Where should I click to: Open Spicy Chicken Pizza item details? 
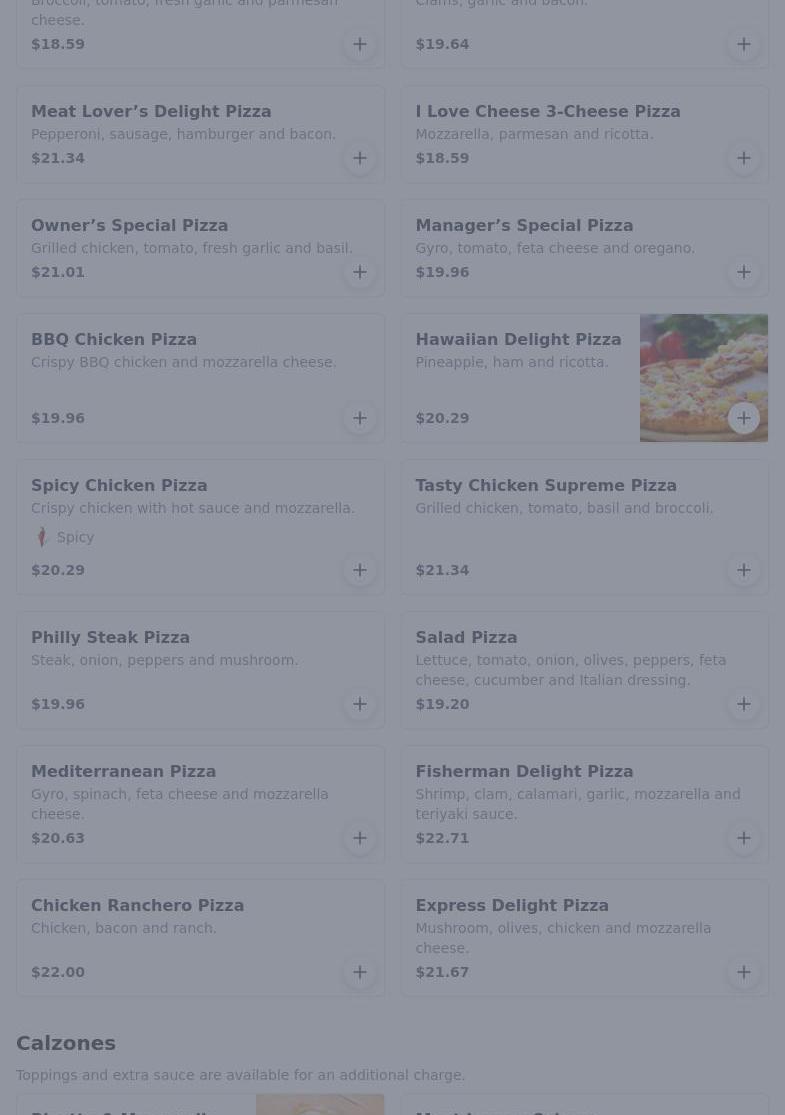click(119, 486)
